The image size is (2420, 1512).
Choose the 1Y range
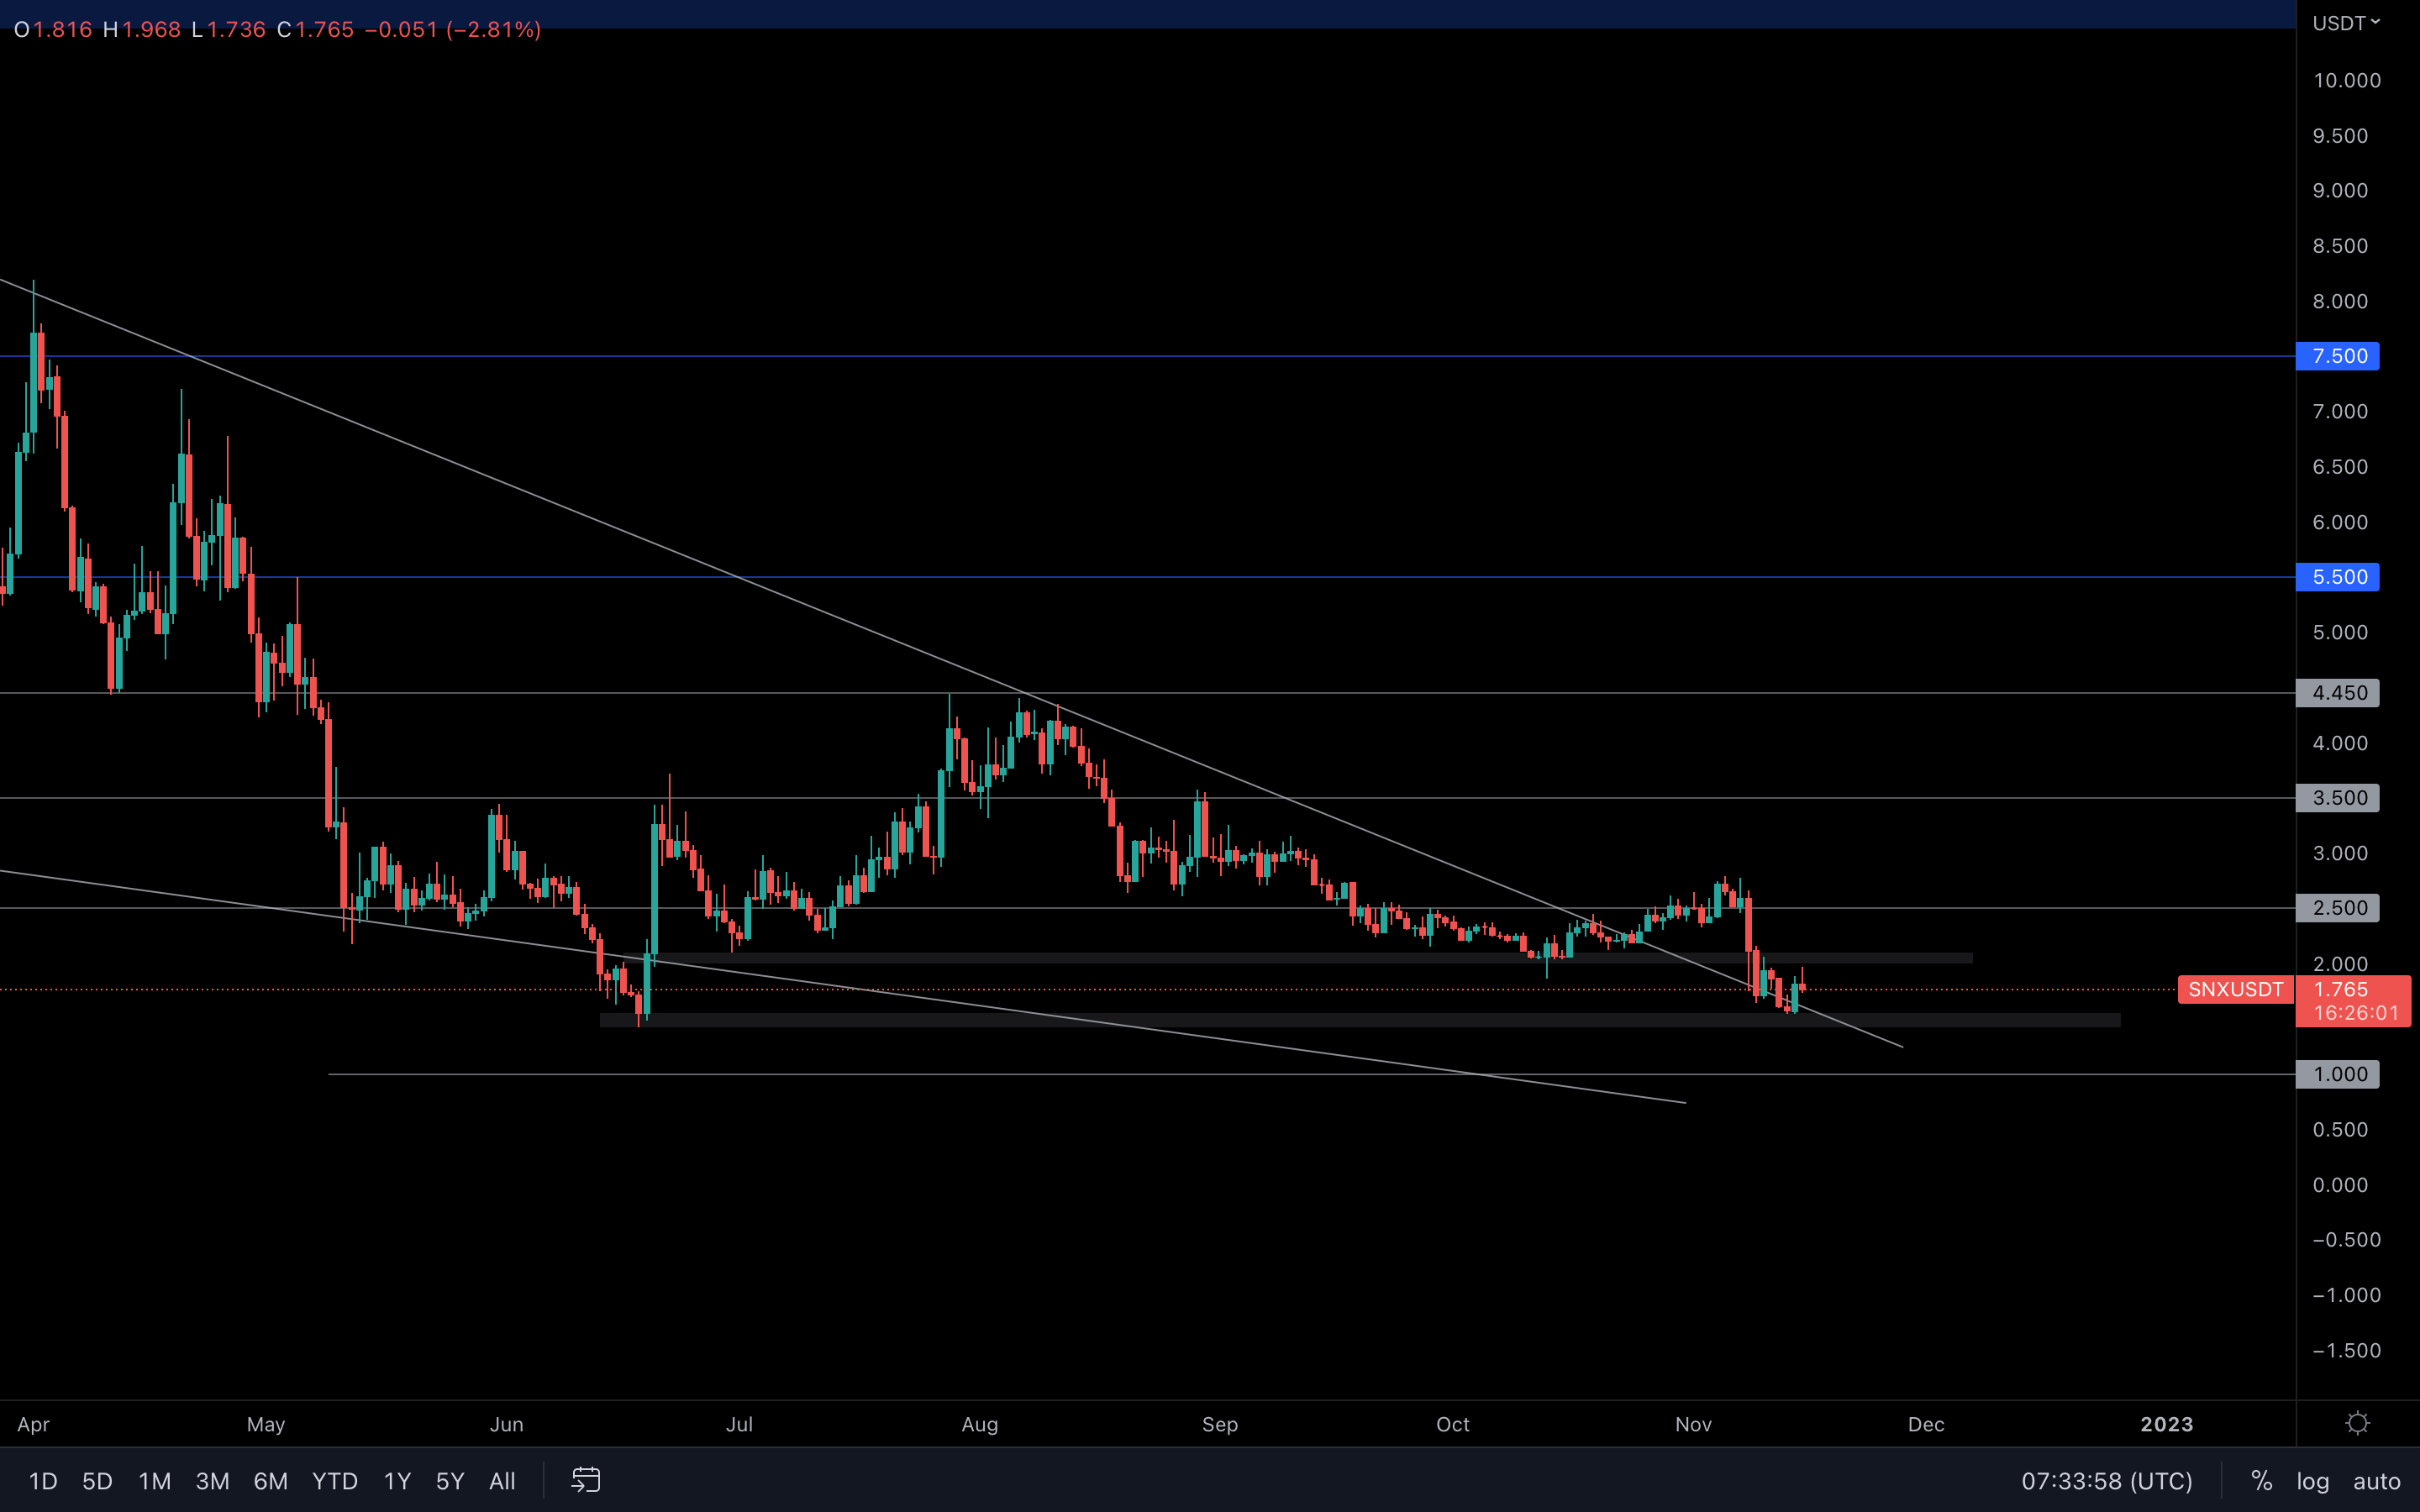(397, 1481)
